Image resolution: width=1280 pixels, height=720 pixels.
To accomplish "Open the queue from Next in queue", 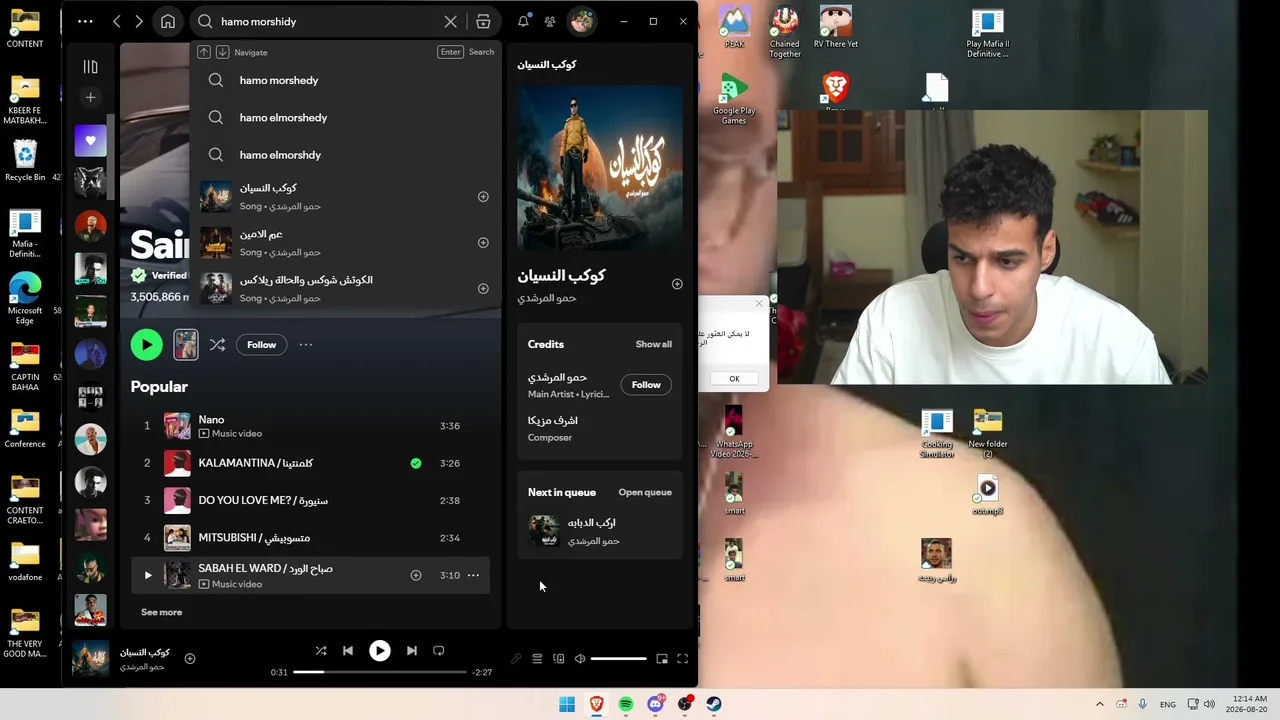I will (x=645, y=492).
